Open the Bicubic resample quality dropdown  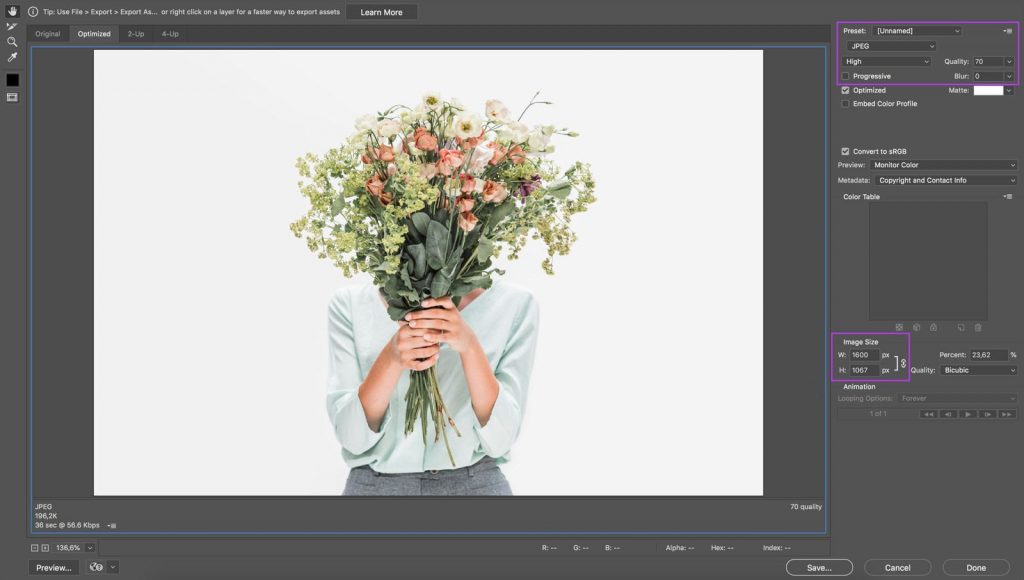click(978, 370)
